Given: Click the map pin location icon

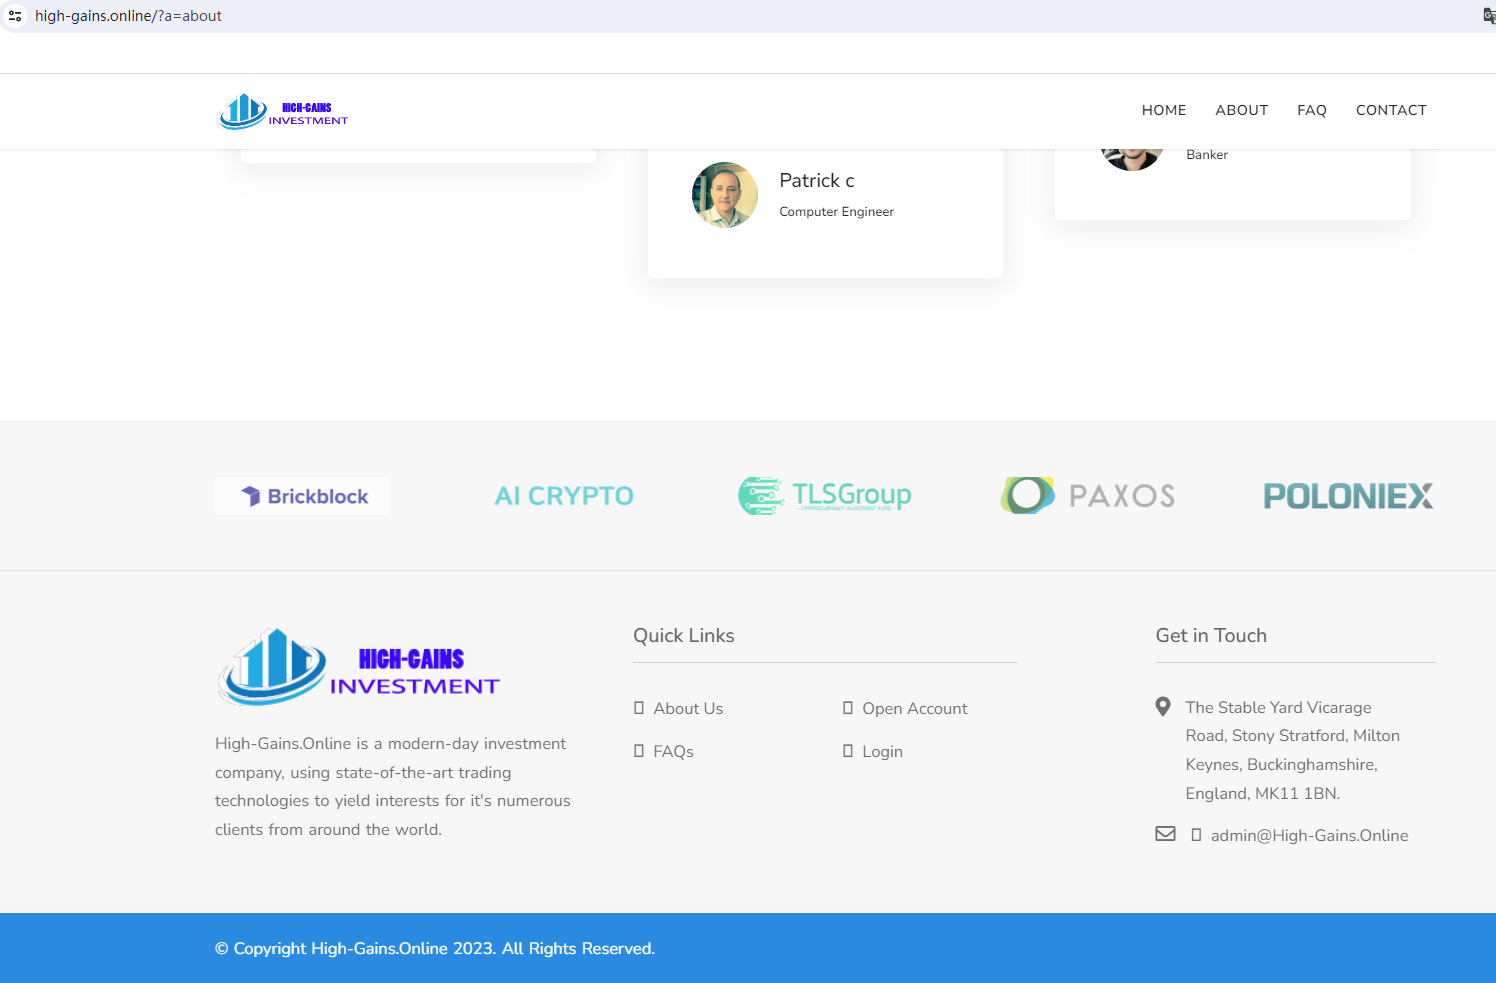Looking at the screenshot, I should (x=1163, y=707).
